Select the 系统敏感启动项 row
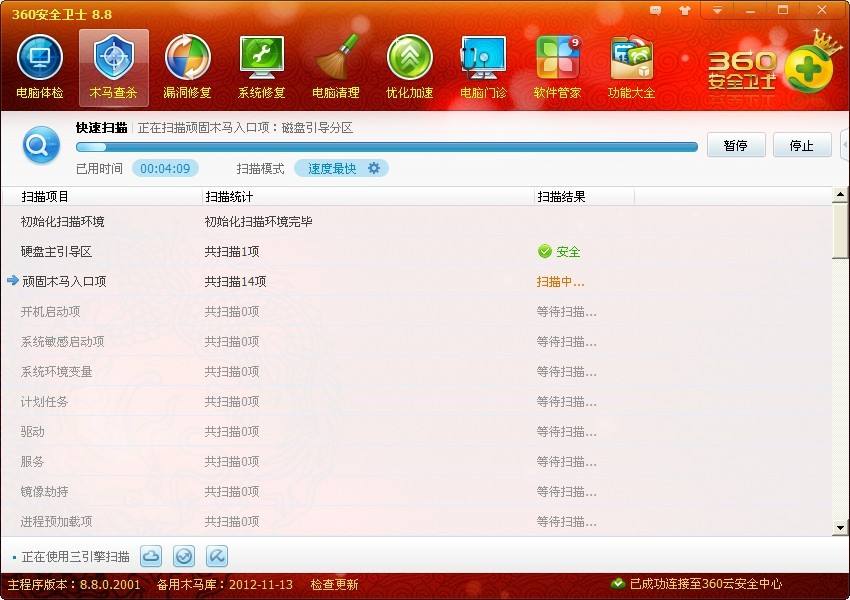Screen dimensions: 850x600 pos(416,341)
